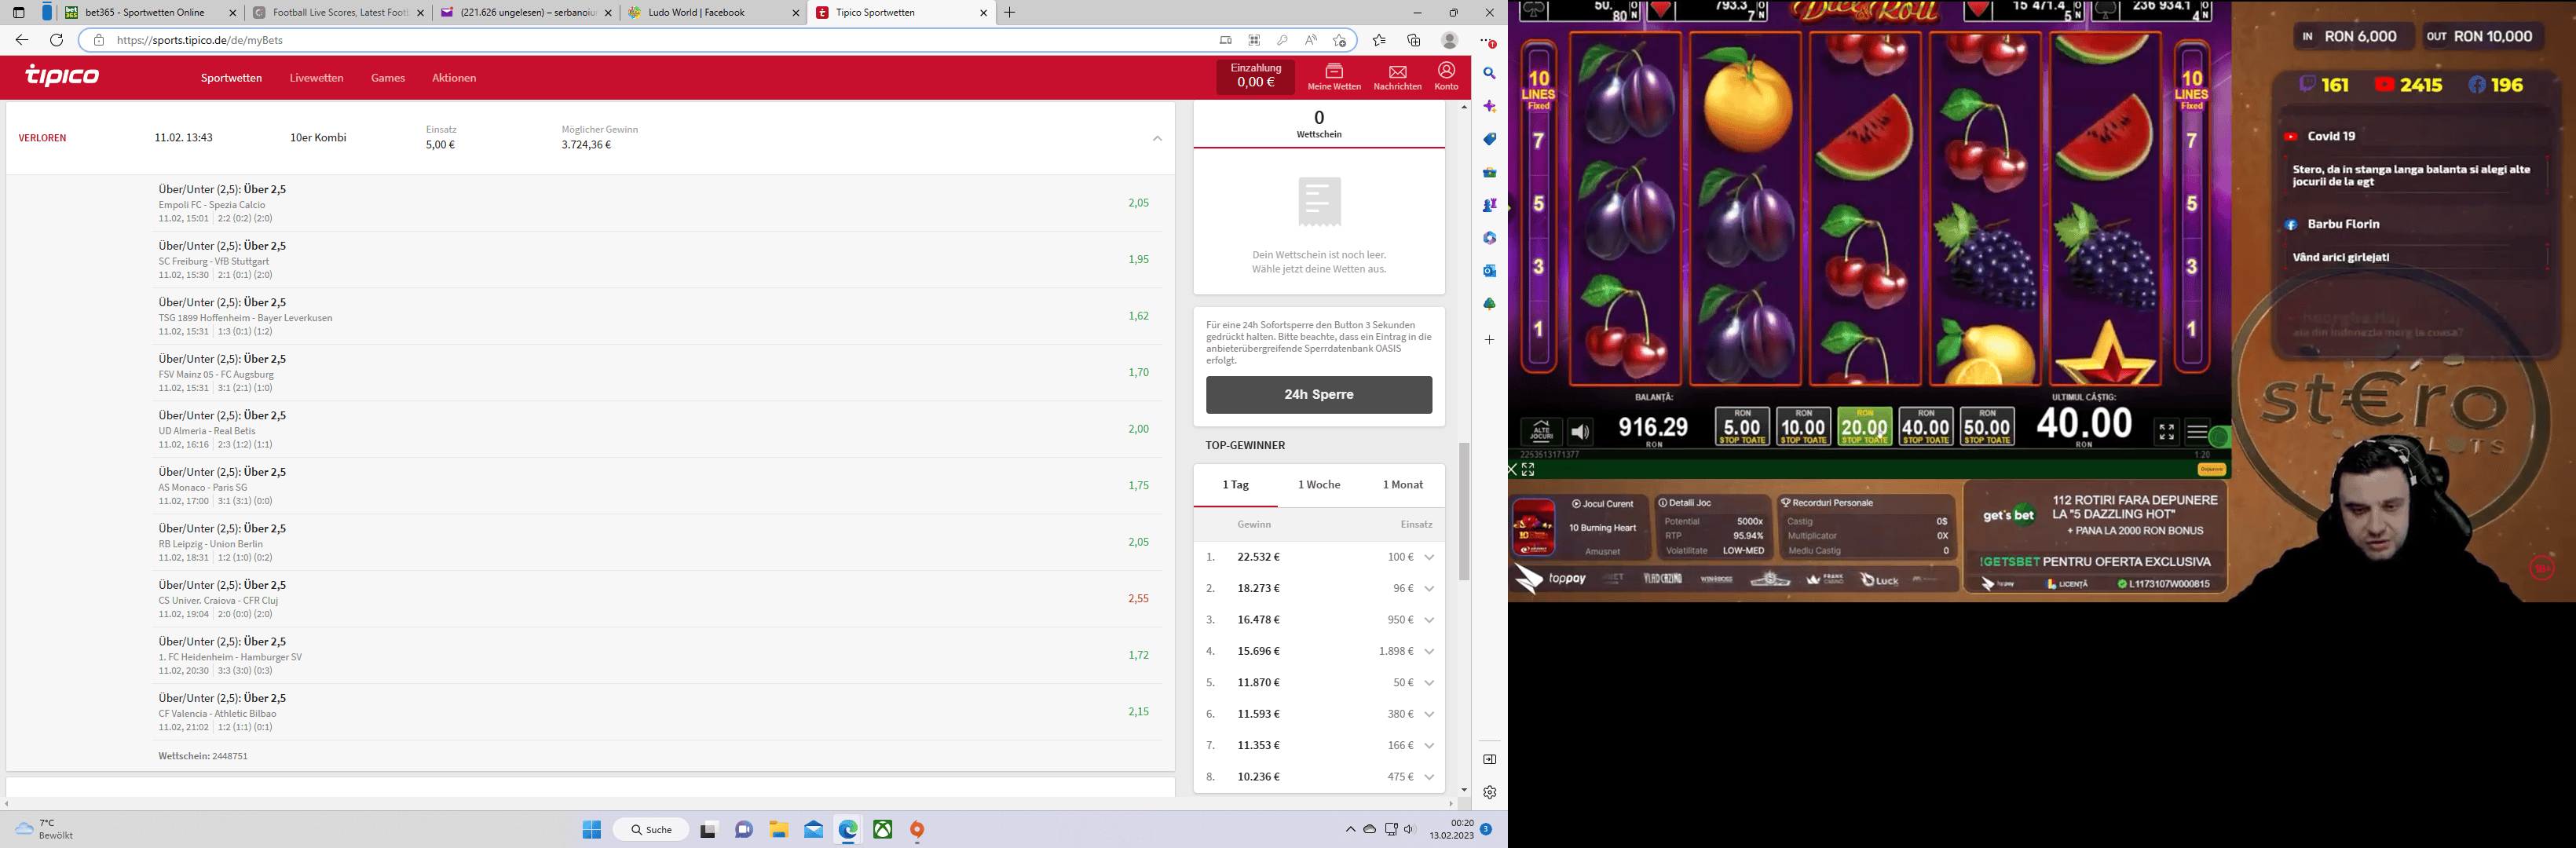Open a new browser tab

coord(1009,13)
